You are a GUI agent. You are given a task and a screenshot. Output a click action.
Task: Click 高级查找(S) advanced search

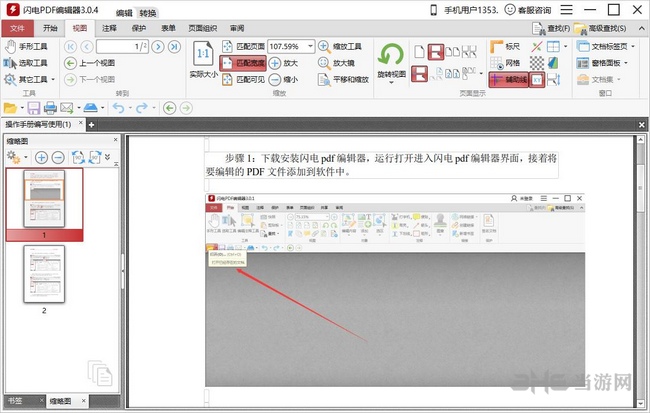(600, 28)
